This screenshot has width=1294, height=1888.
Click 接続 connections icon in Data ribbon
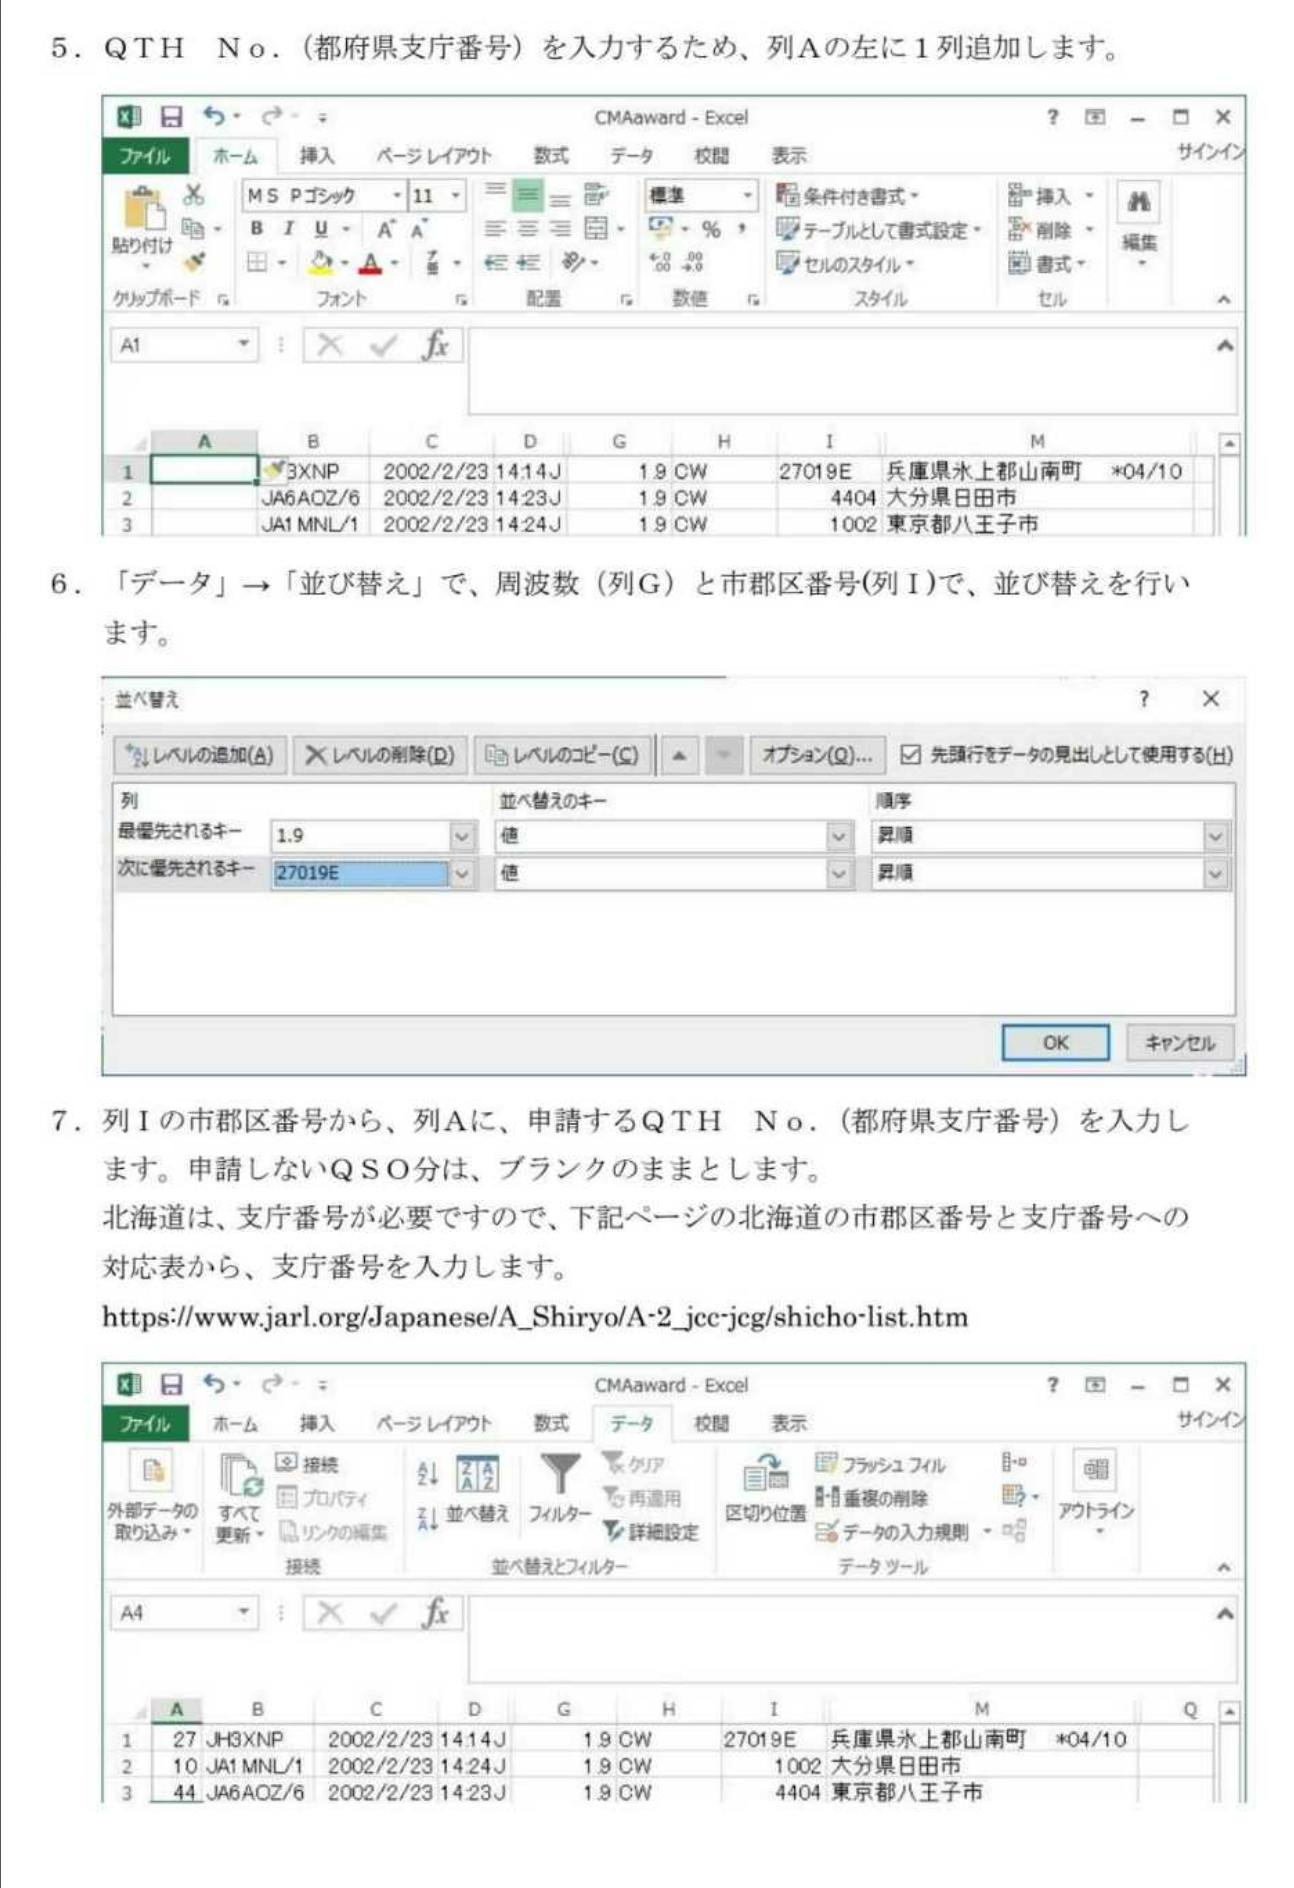click(x=287, y=1464)
